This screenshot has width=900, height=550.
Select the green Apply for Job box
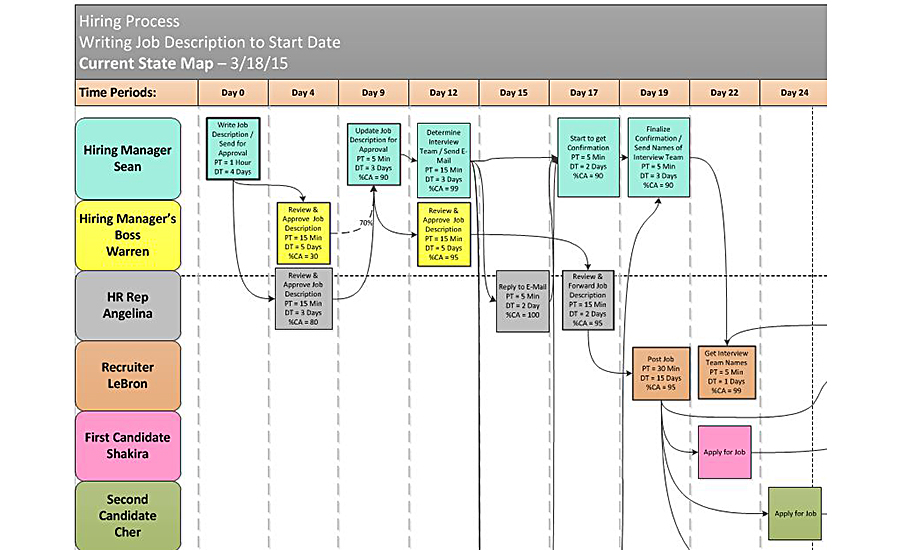tap(795, 513)
